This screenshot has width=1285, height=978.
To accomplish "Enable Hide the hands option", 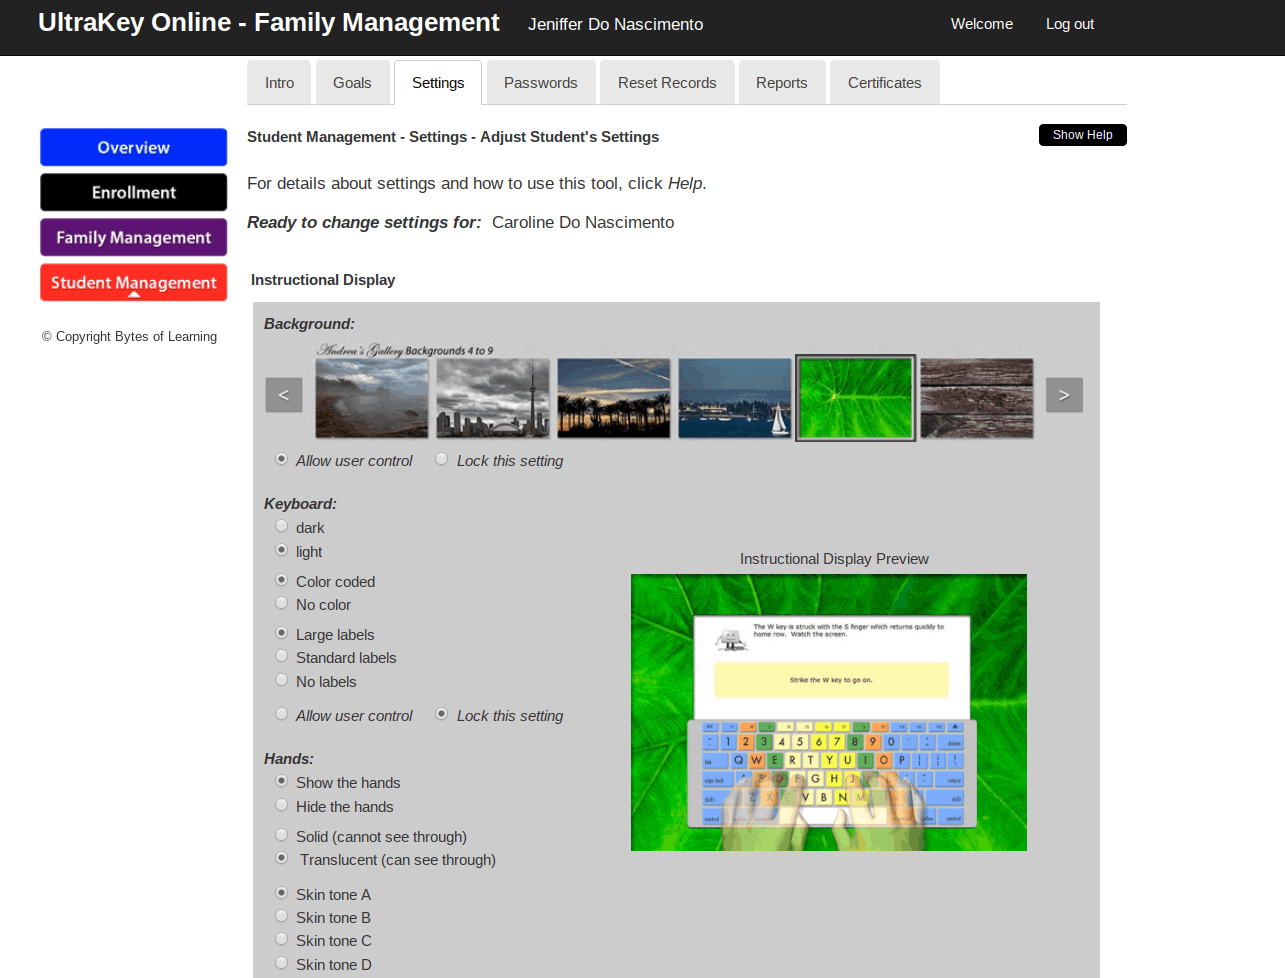I will (282, 805).
